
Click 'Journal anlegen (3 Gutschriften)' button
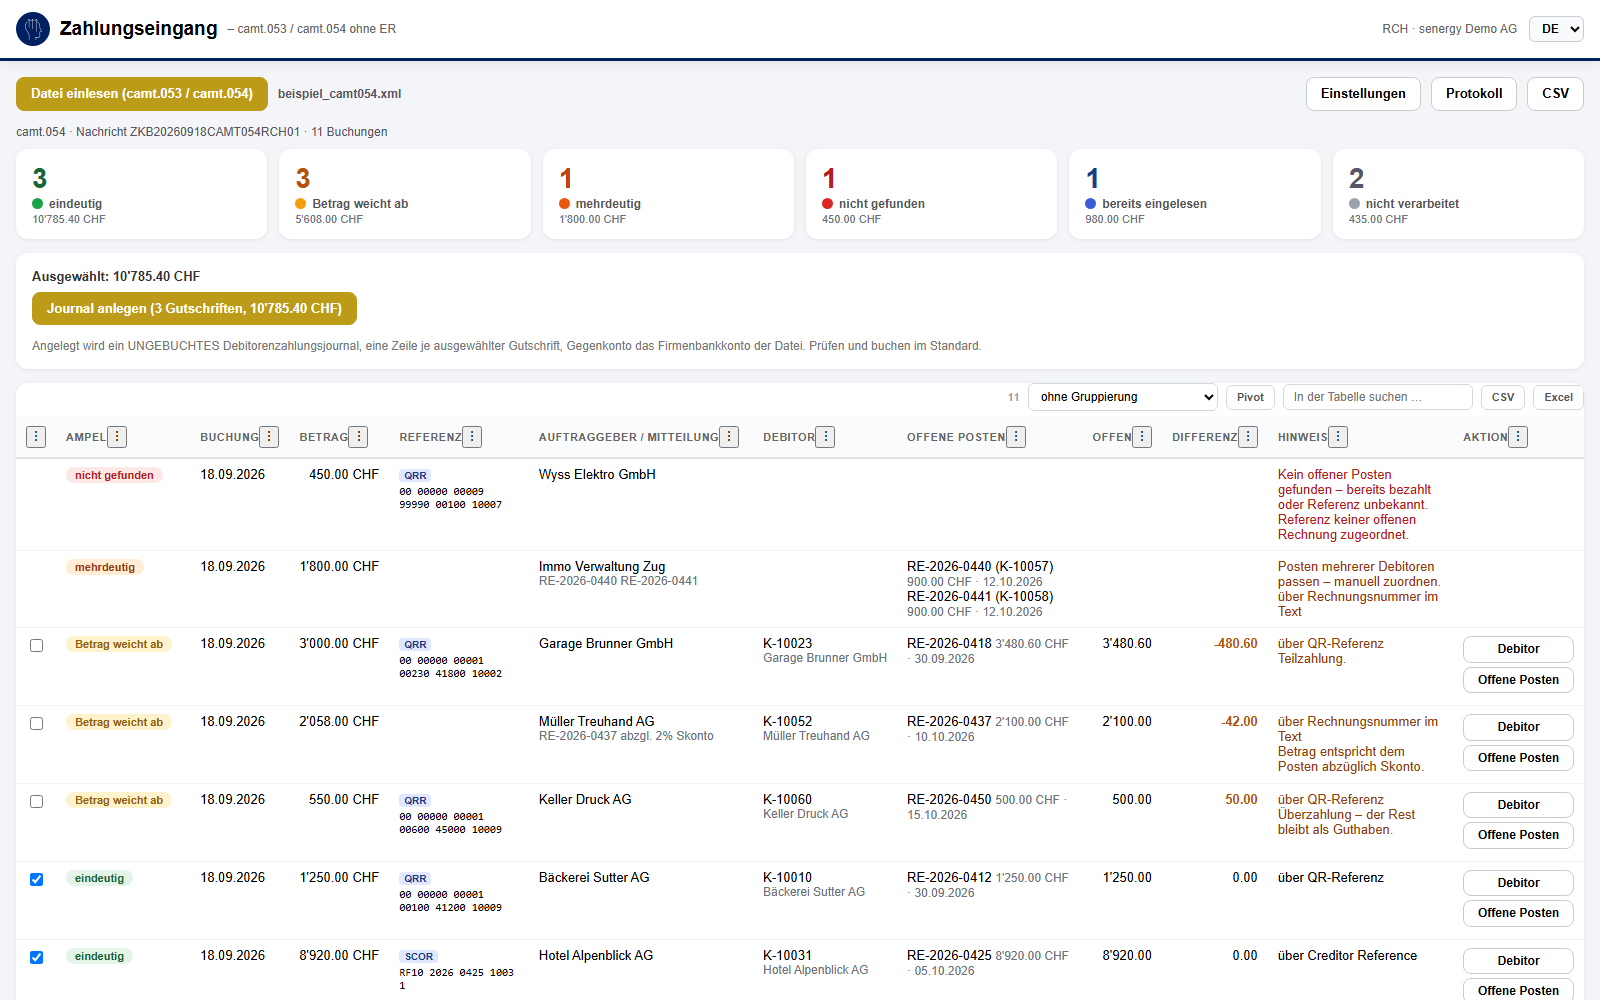[x=194, y=309]
